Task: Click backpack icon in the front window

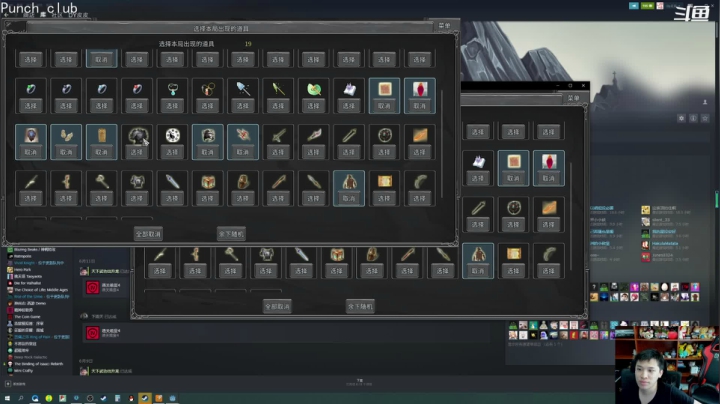Action: coord(243,182)
